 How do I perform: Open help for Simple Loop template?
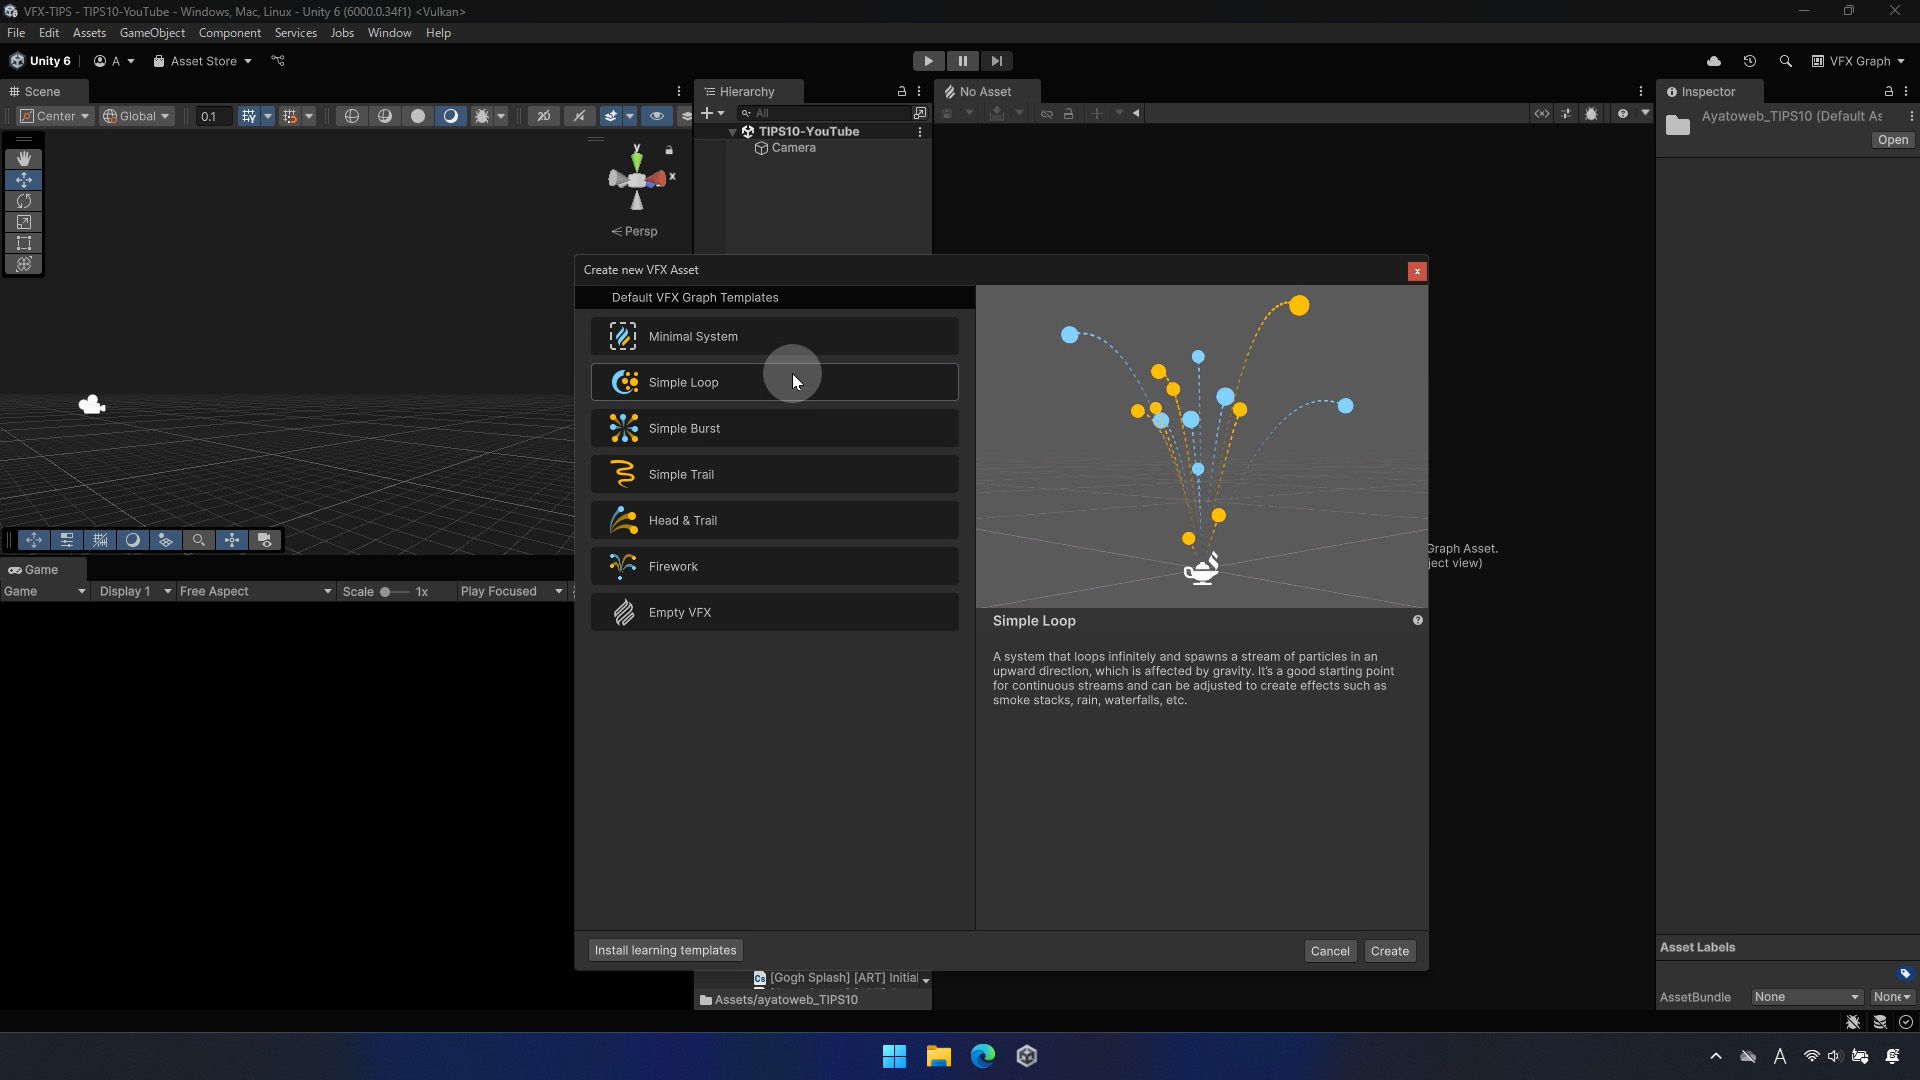[x=1417, y=620]
